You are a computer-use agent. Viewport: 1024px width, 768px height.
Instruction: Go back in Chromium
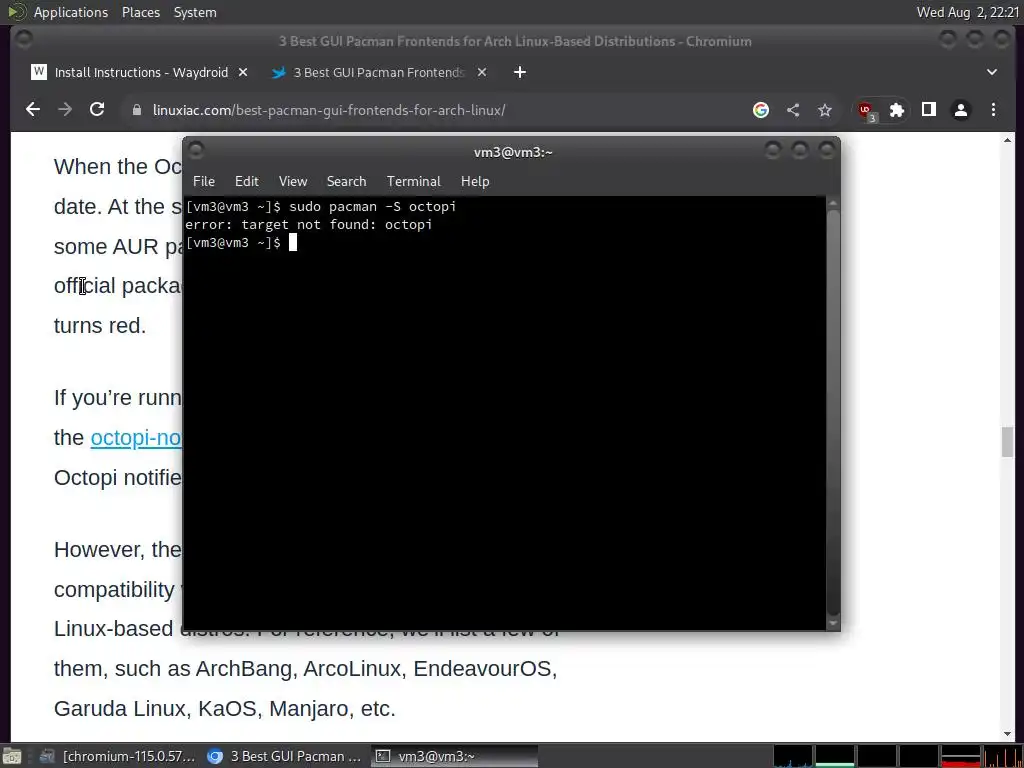tap(33, 110)
